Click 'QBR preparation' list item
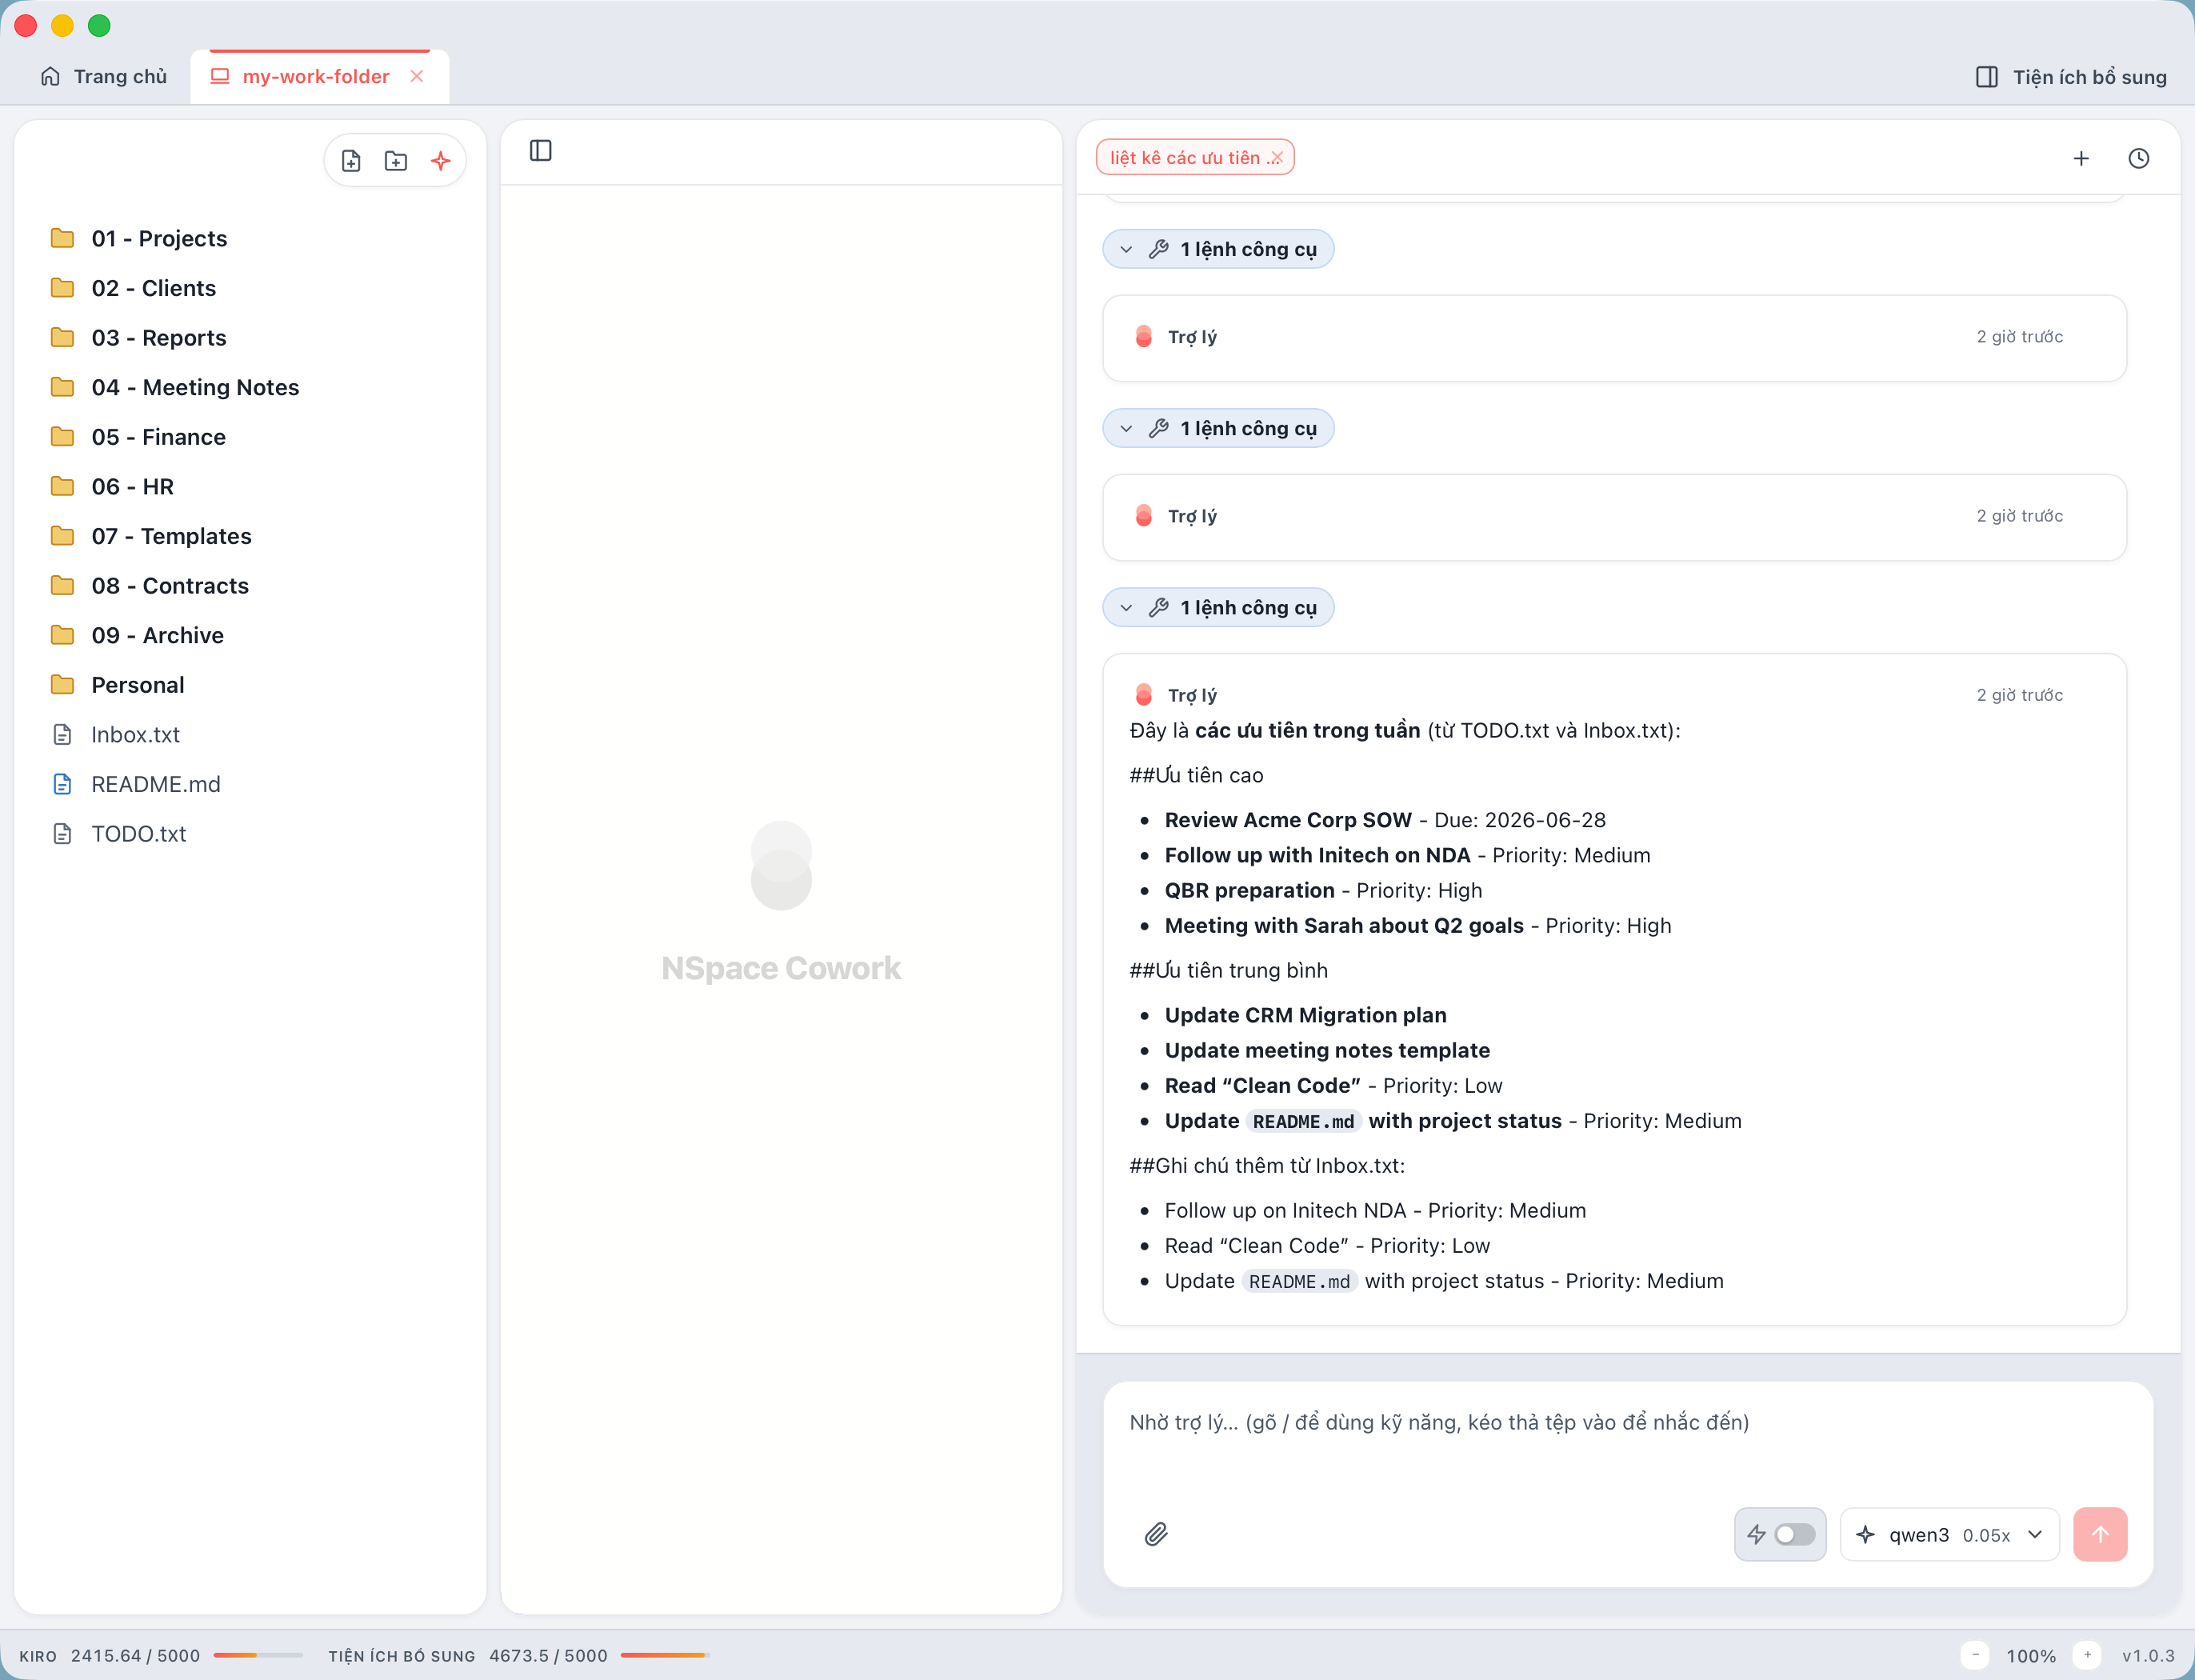Image resolution: width=2195 pixels, height=1680 pixels. (1323, 890)
